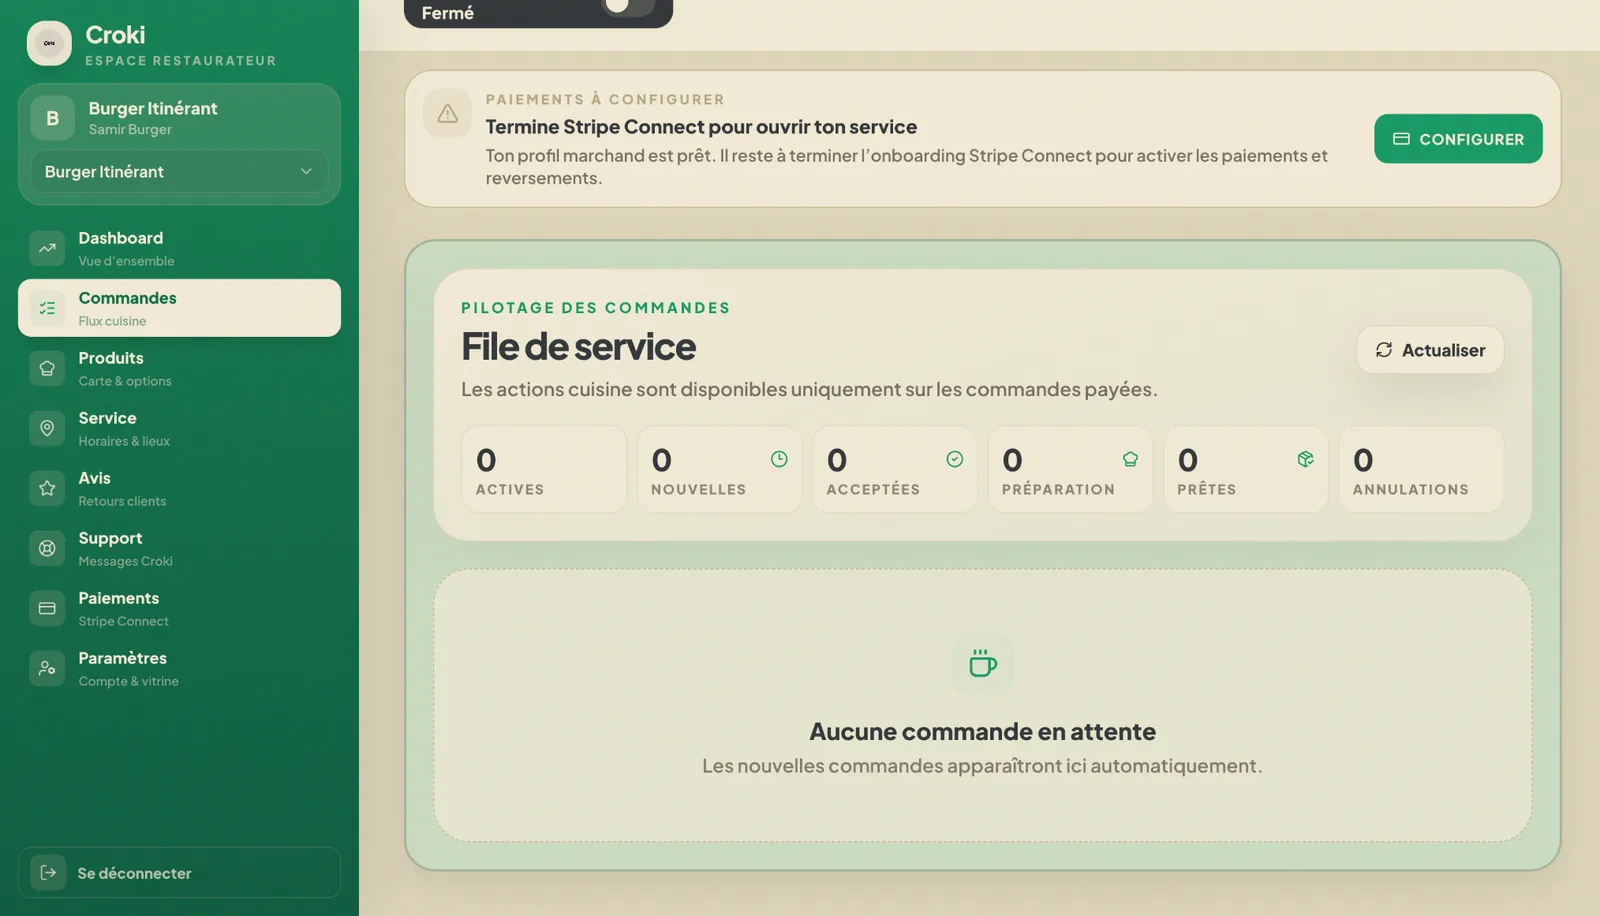The image size is (1600, 916).
Task: Click the clock icon on Nouvelles card
Action: pyautogui.click(x=779, y=459)
